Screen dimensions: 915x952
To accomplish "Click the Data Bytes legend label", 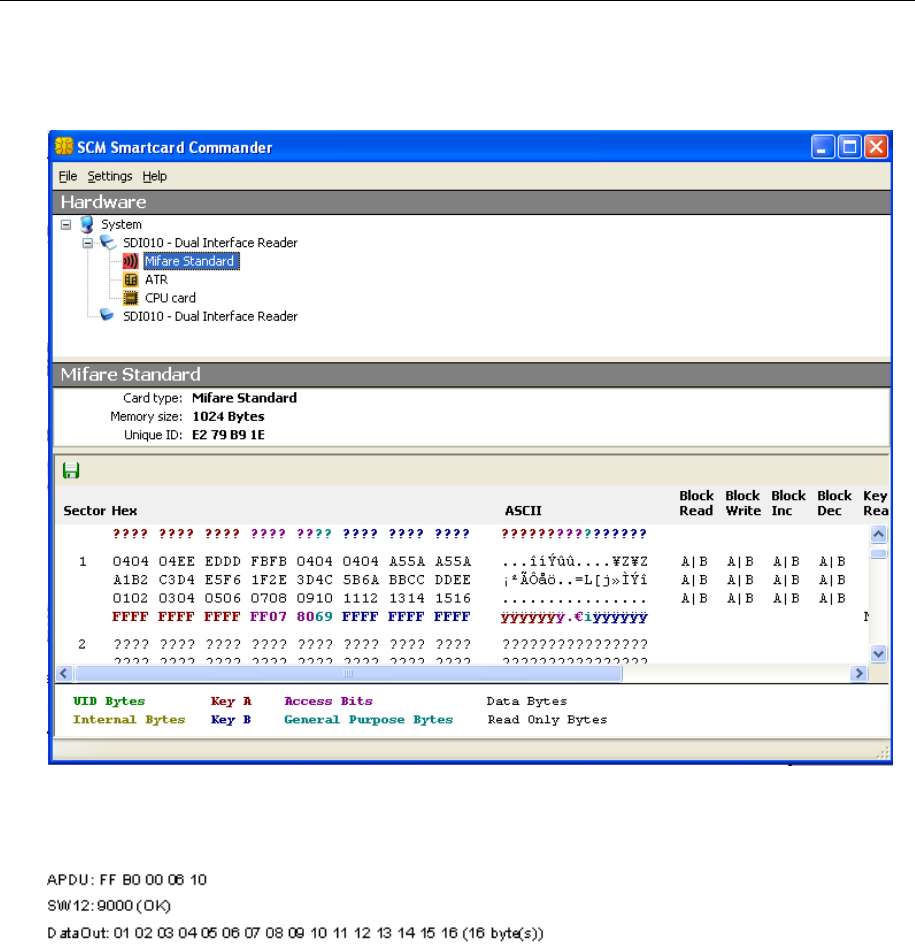I will point(526,701).
